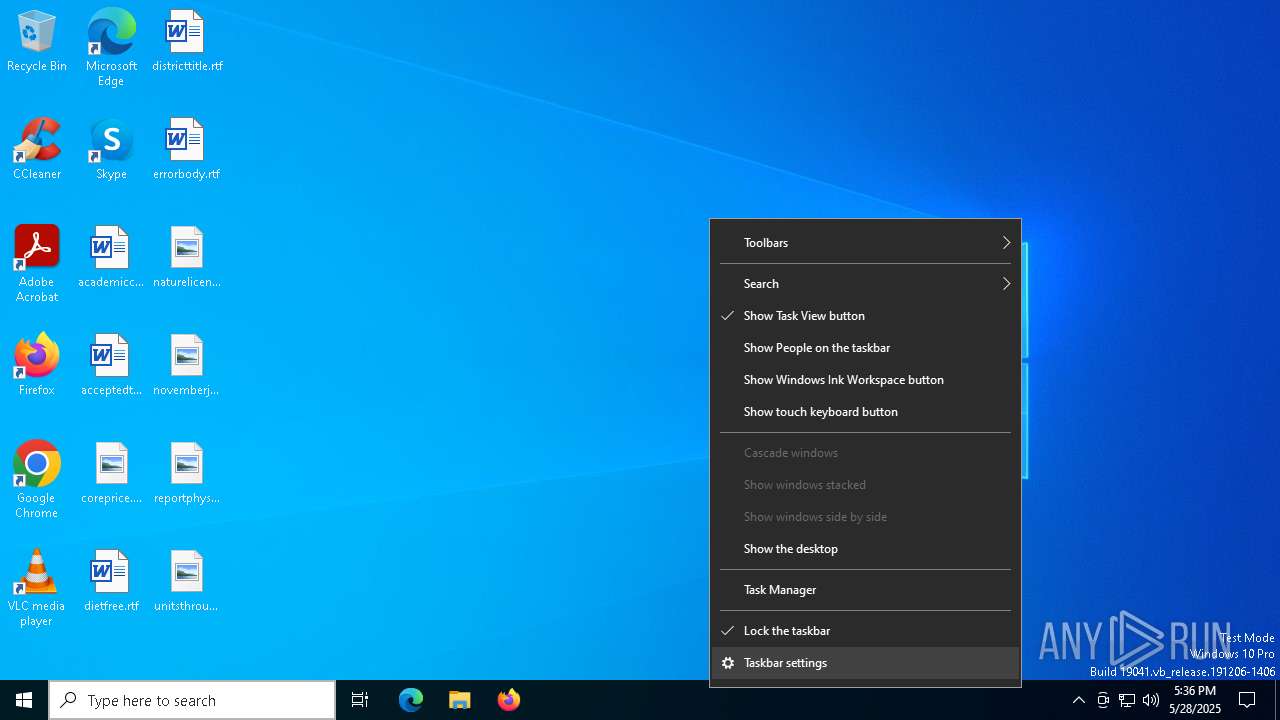
Task: Select the Firefox desktop shortcut
Action: [37, 365]
